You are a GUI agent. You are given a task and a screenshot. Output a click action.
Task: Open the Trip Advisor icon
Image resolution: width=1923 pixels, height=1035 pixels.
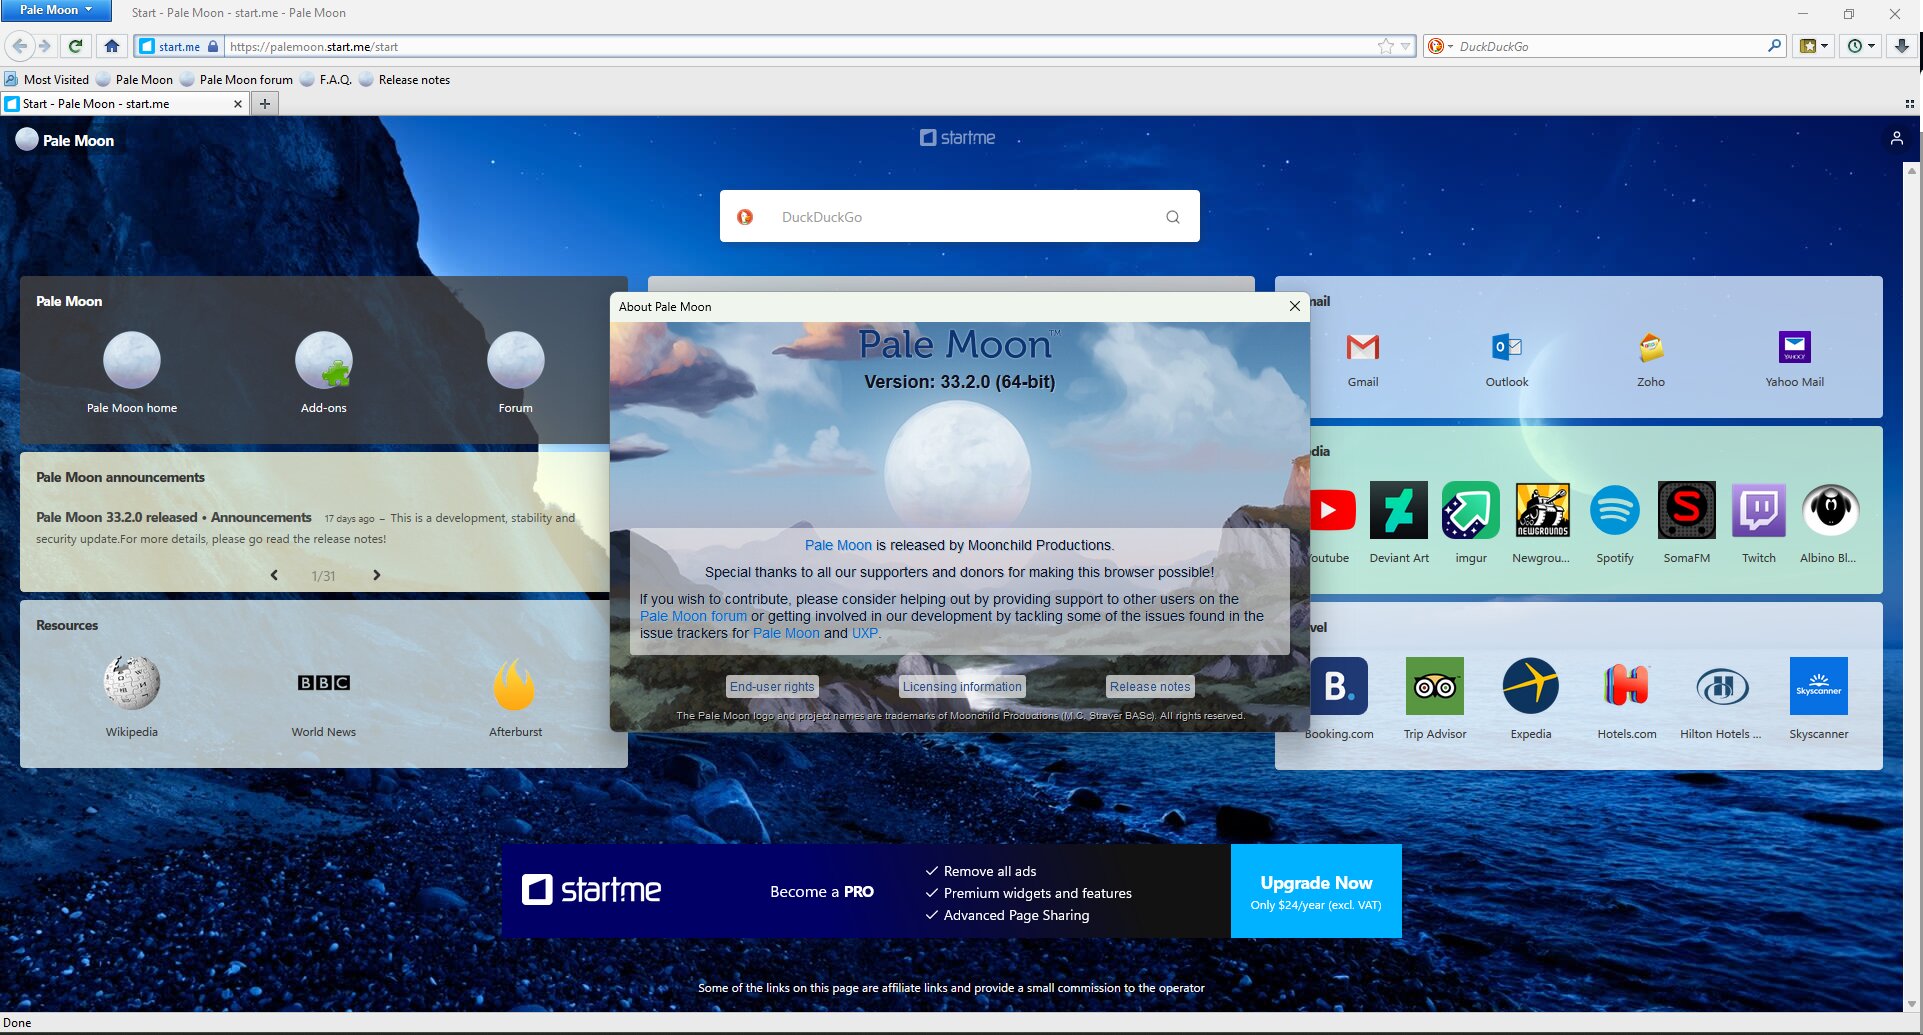pyautogui.click(x=1434, y=686)
